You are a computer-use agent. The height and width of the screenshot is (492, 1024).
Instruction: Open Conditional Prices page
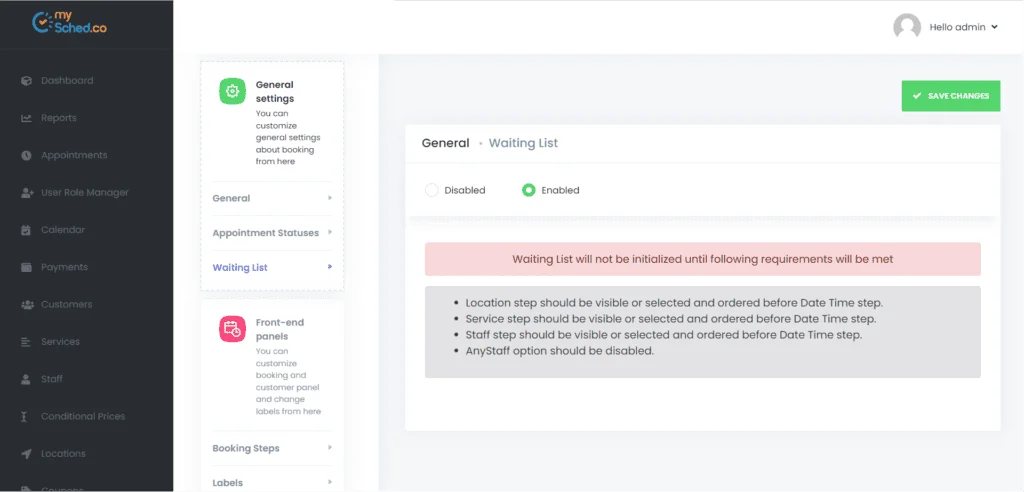83,416
